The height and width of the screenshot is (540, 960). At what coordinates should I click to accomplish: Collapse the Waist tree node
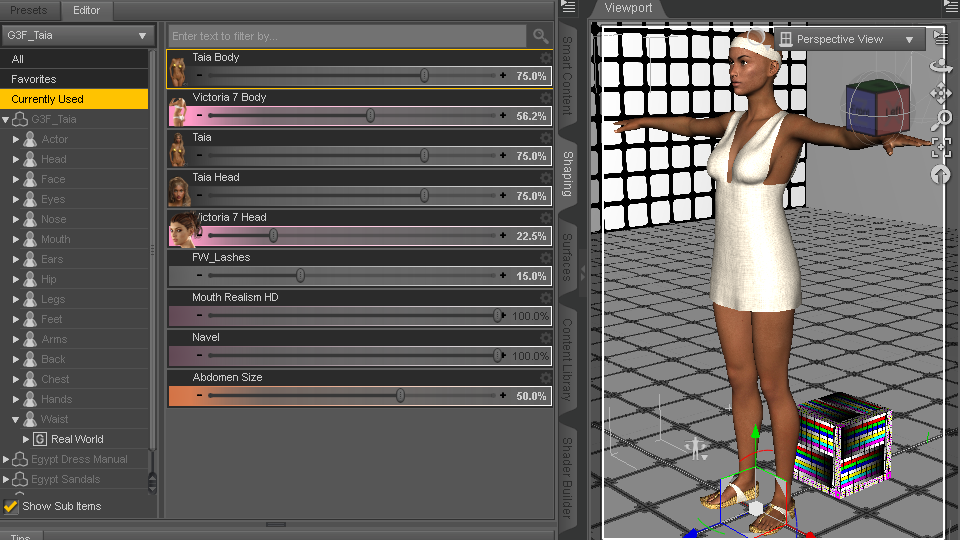coord(16,419)
